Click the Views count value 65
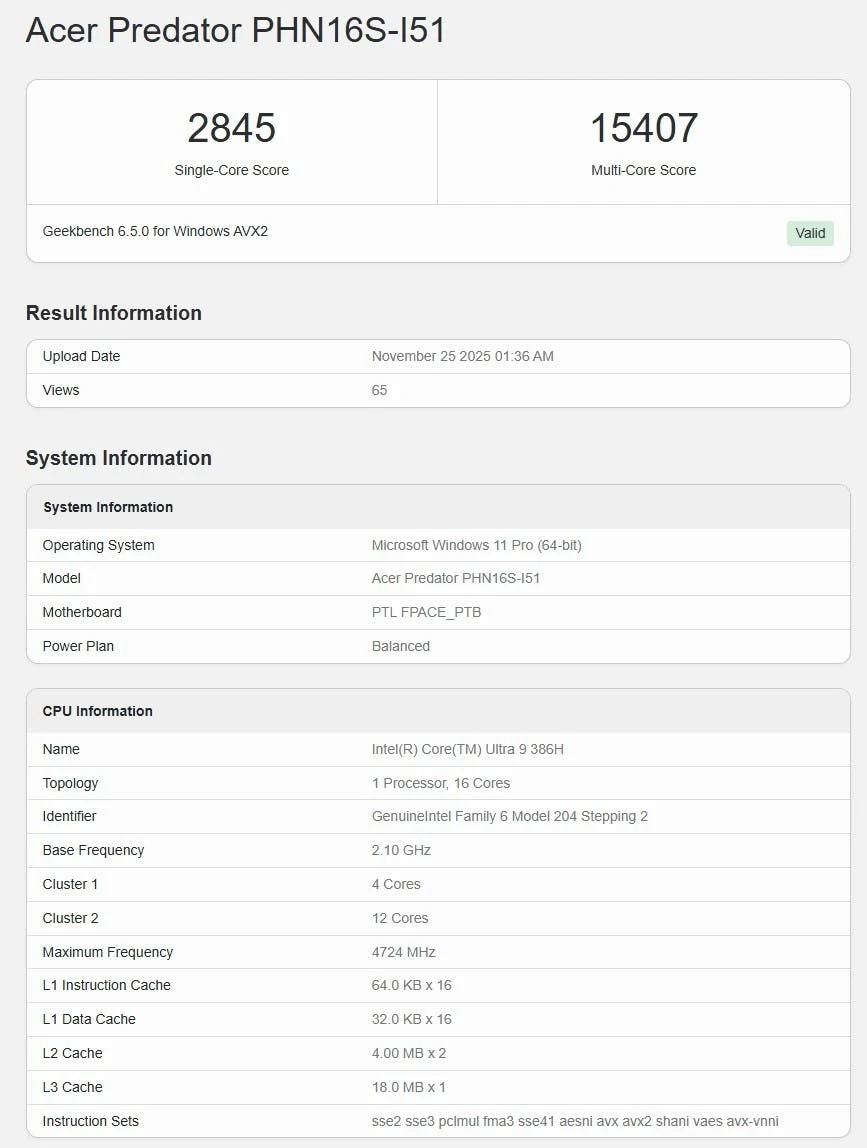This screenshot has height=1148, width=867. pyautogui.click(x=379, y=390)
